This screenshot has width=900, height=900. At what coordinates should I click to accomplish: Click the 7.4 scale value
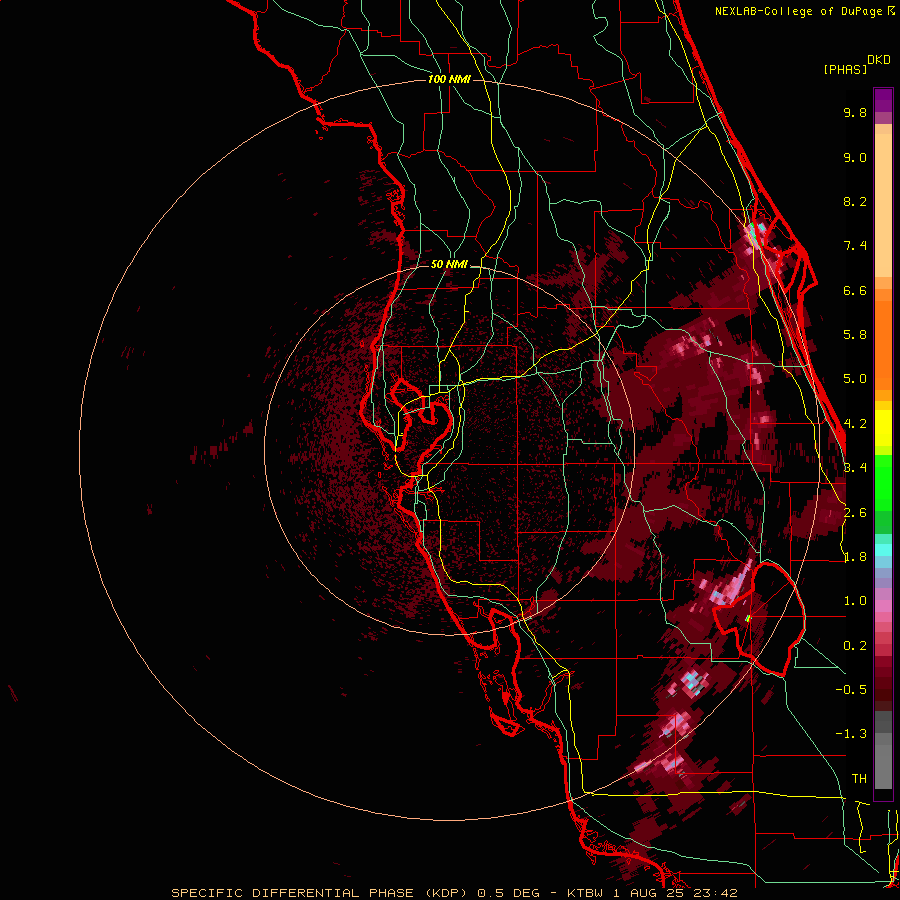[855, 246]
